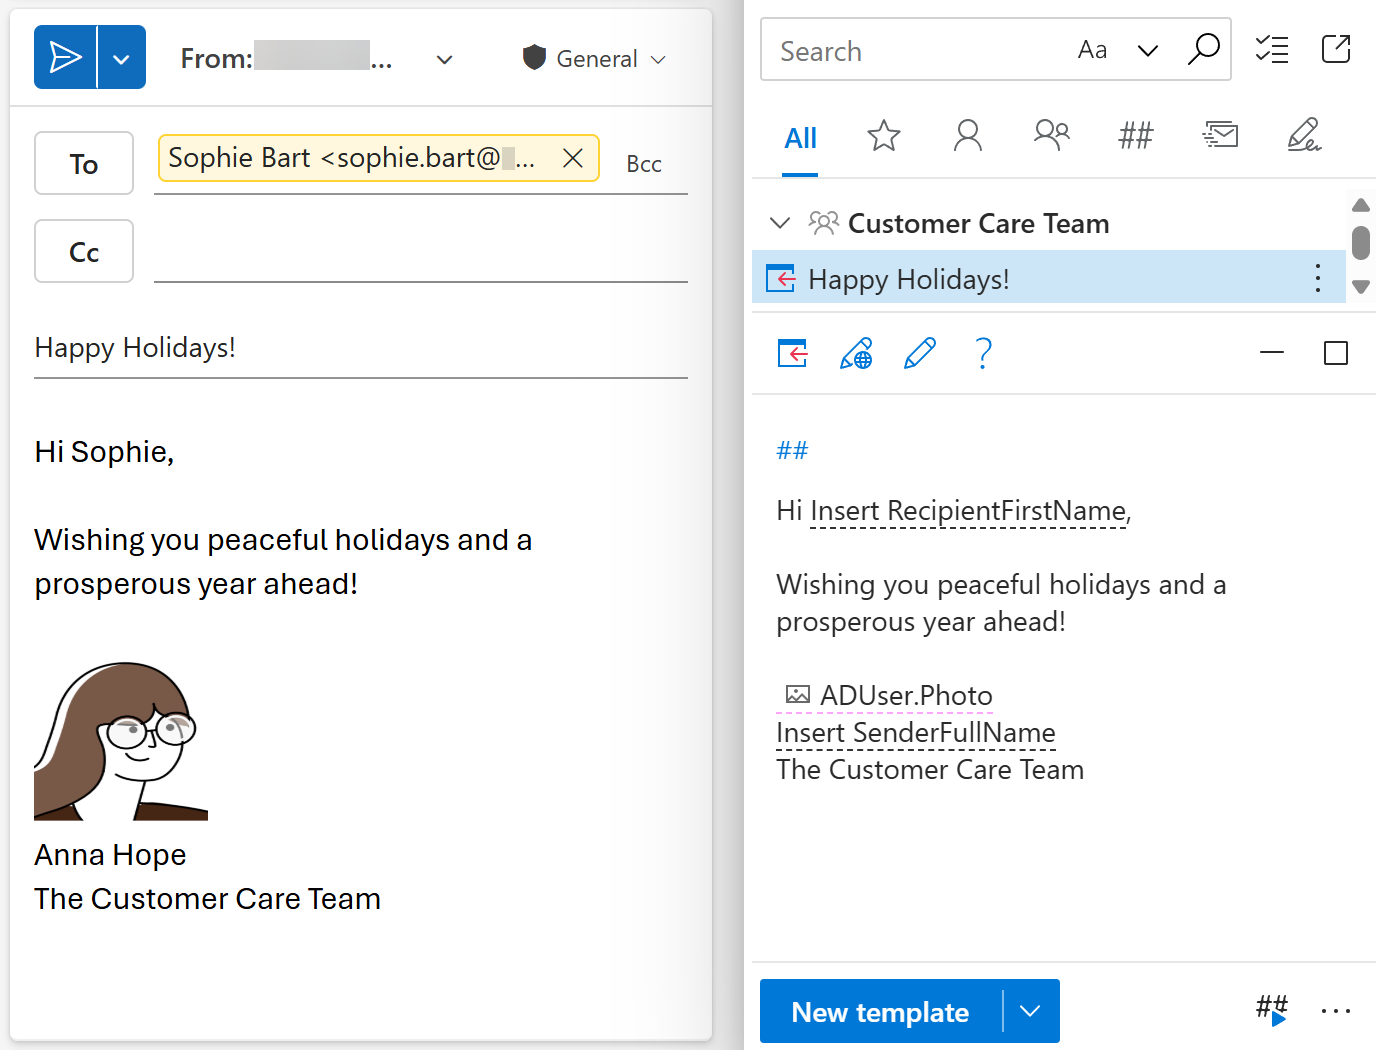Remove Sophie Bart from the To field
The height and width of the screenshot is (1050, 1380).
click(572, 157)
